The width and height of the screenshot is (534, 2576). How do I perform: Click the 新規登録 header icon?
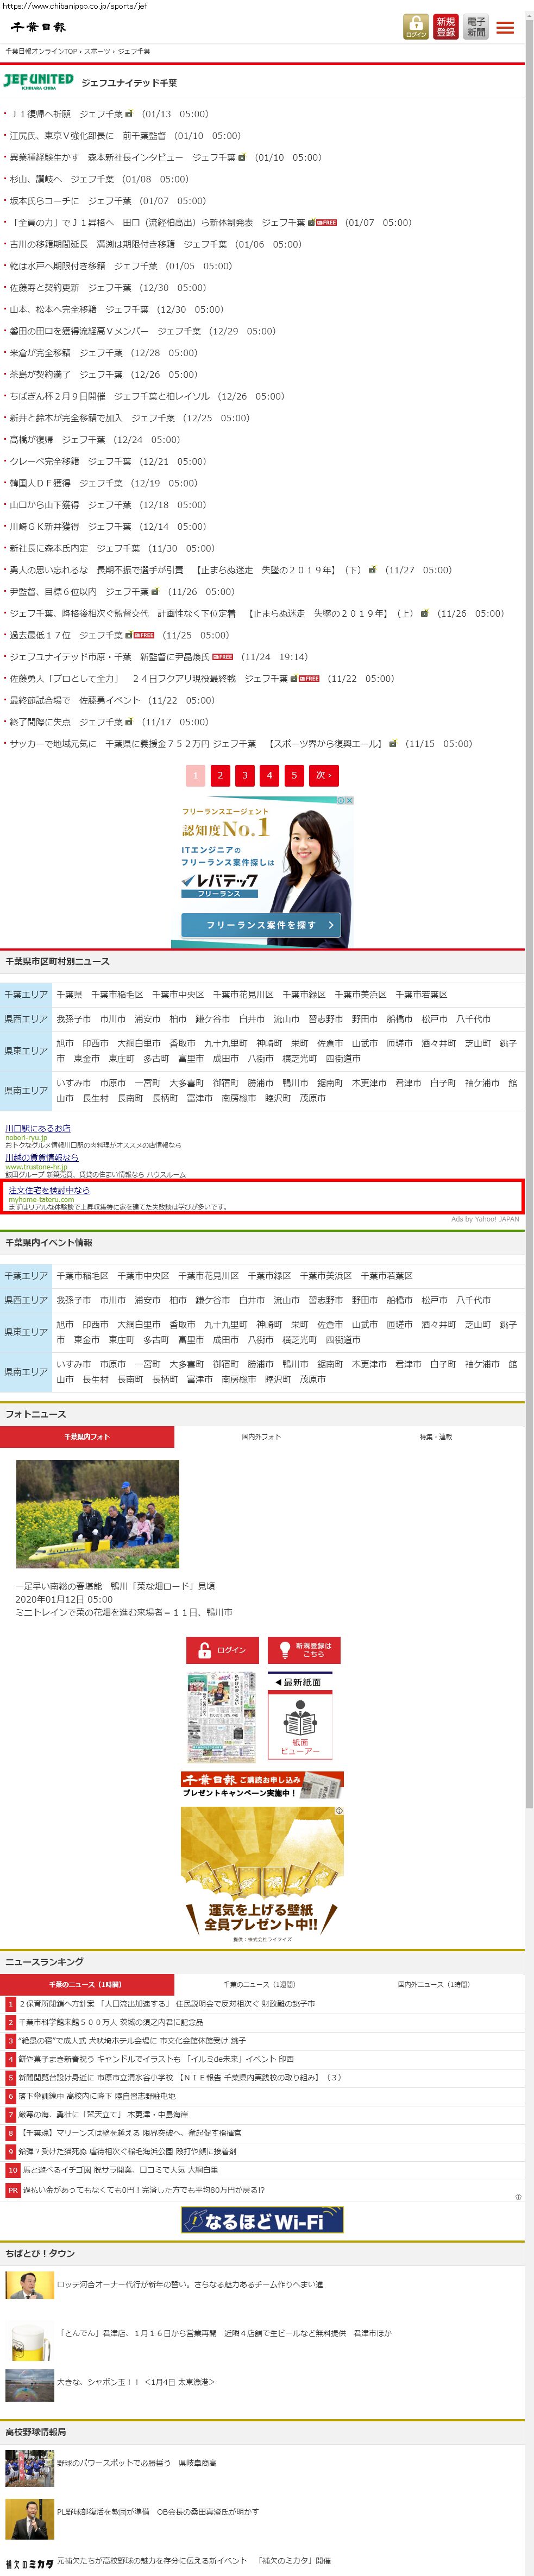pos(446,27)
